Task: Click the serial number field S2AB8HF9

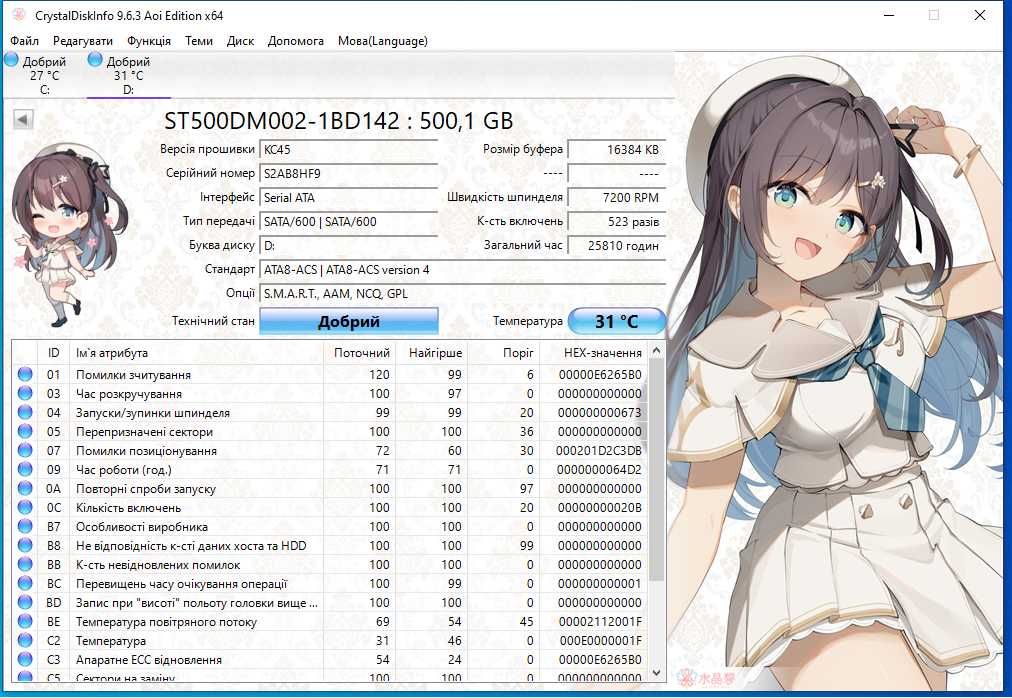Action: coord(349,173)
